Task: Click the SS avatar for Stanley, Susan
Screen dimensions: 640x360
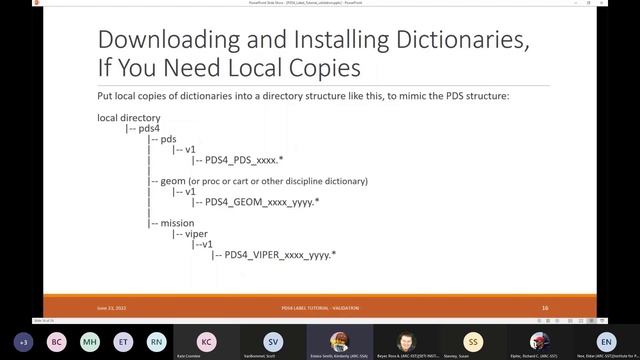Action: click(473, 342)
